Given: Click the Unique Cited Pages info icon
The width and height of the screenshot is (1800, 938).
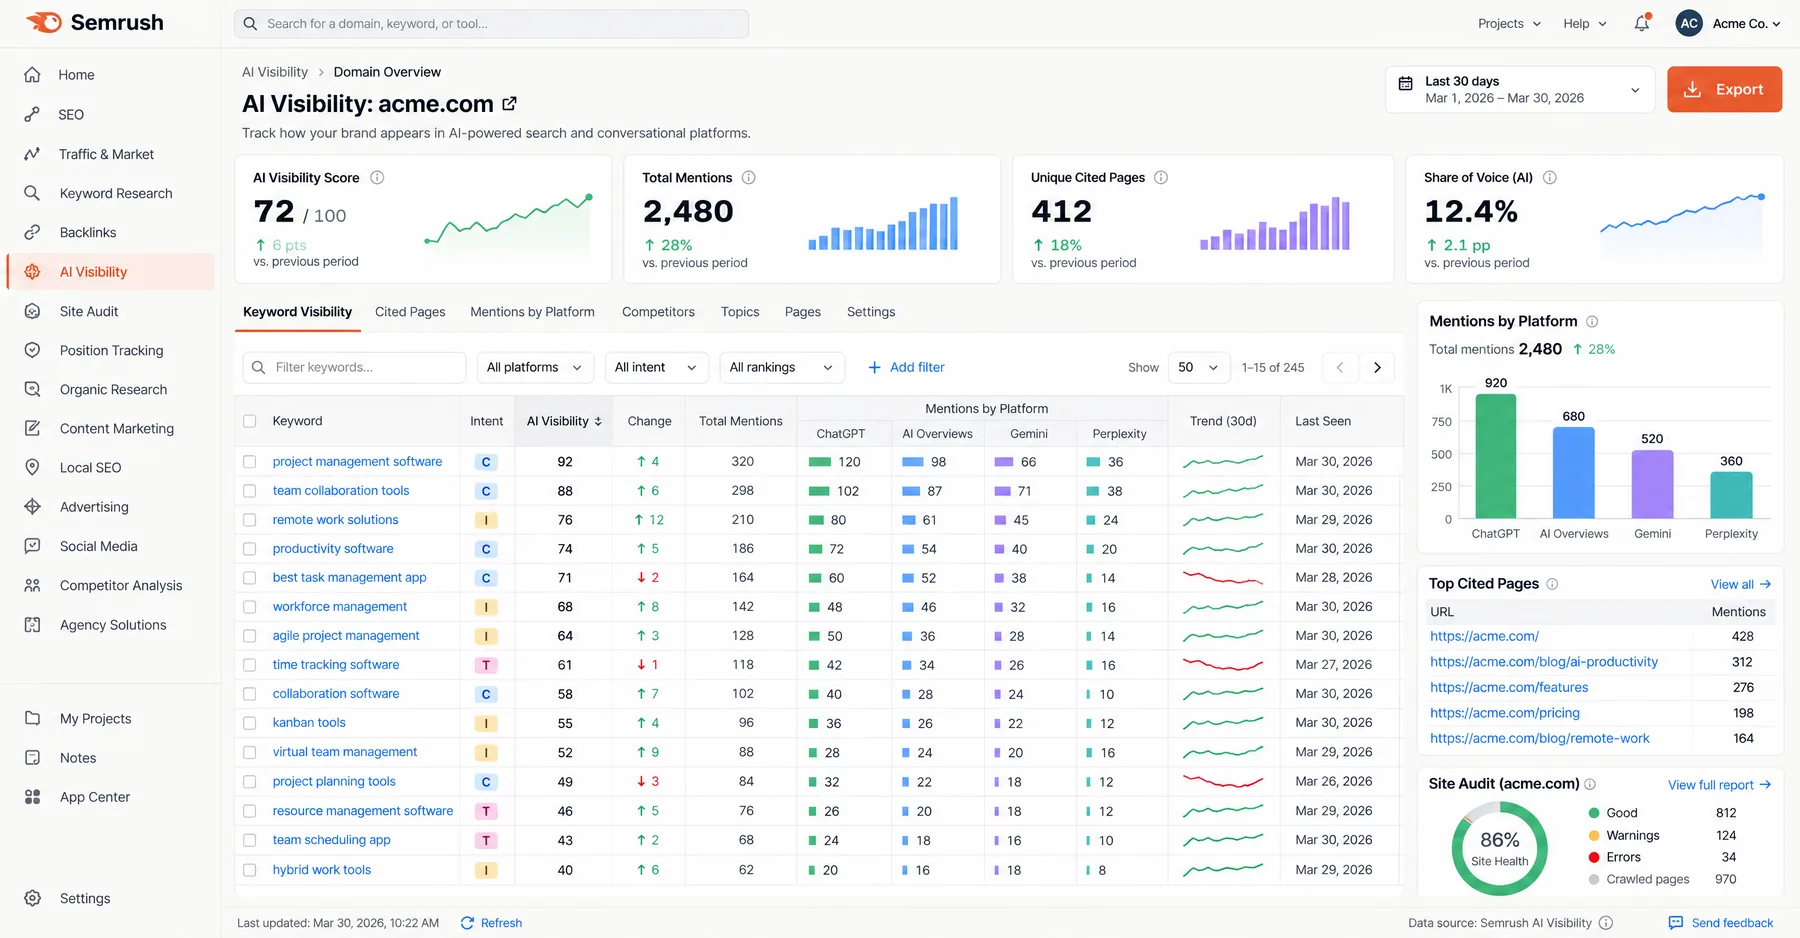Looking at the screenshot, I should click(1161, 177).
